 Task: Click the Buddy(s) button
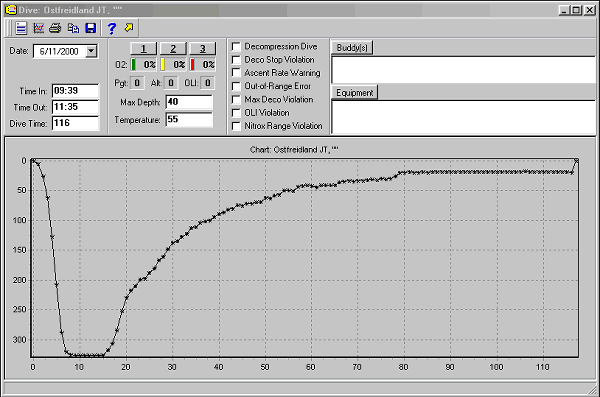click(352, 47)
